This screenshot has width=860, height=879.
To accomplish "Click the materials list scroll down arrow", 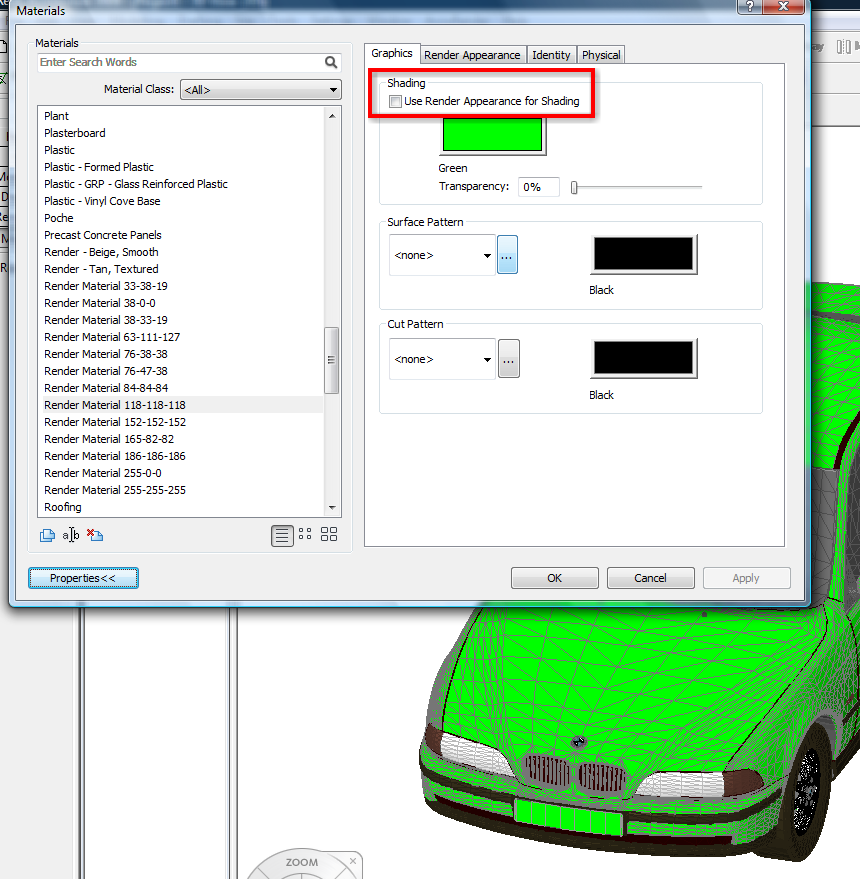I will point(332,507).
